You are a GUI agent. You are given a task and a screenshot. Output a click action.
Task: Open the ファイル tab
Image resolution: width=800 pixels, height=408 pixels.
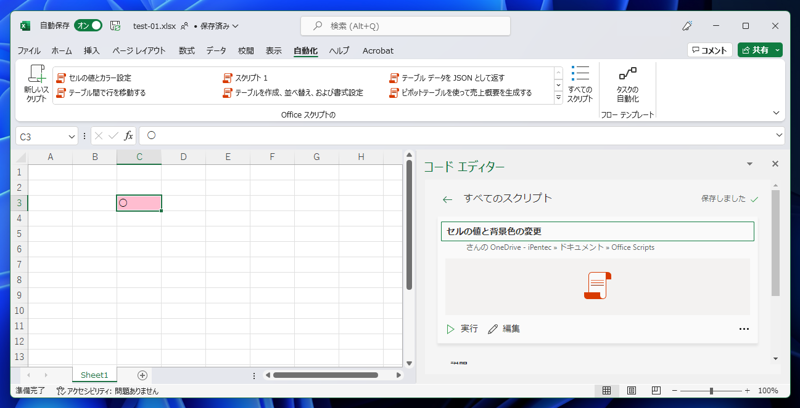click(29, 50)
